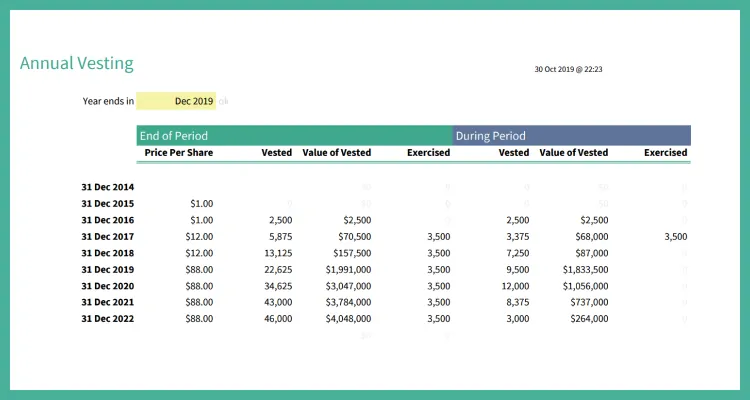Click the '$3,047,000' value cell
The height and width of the screenshot is (400, 750).
(349, 286)
